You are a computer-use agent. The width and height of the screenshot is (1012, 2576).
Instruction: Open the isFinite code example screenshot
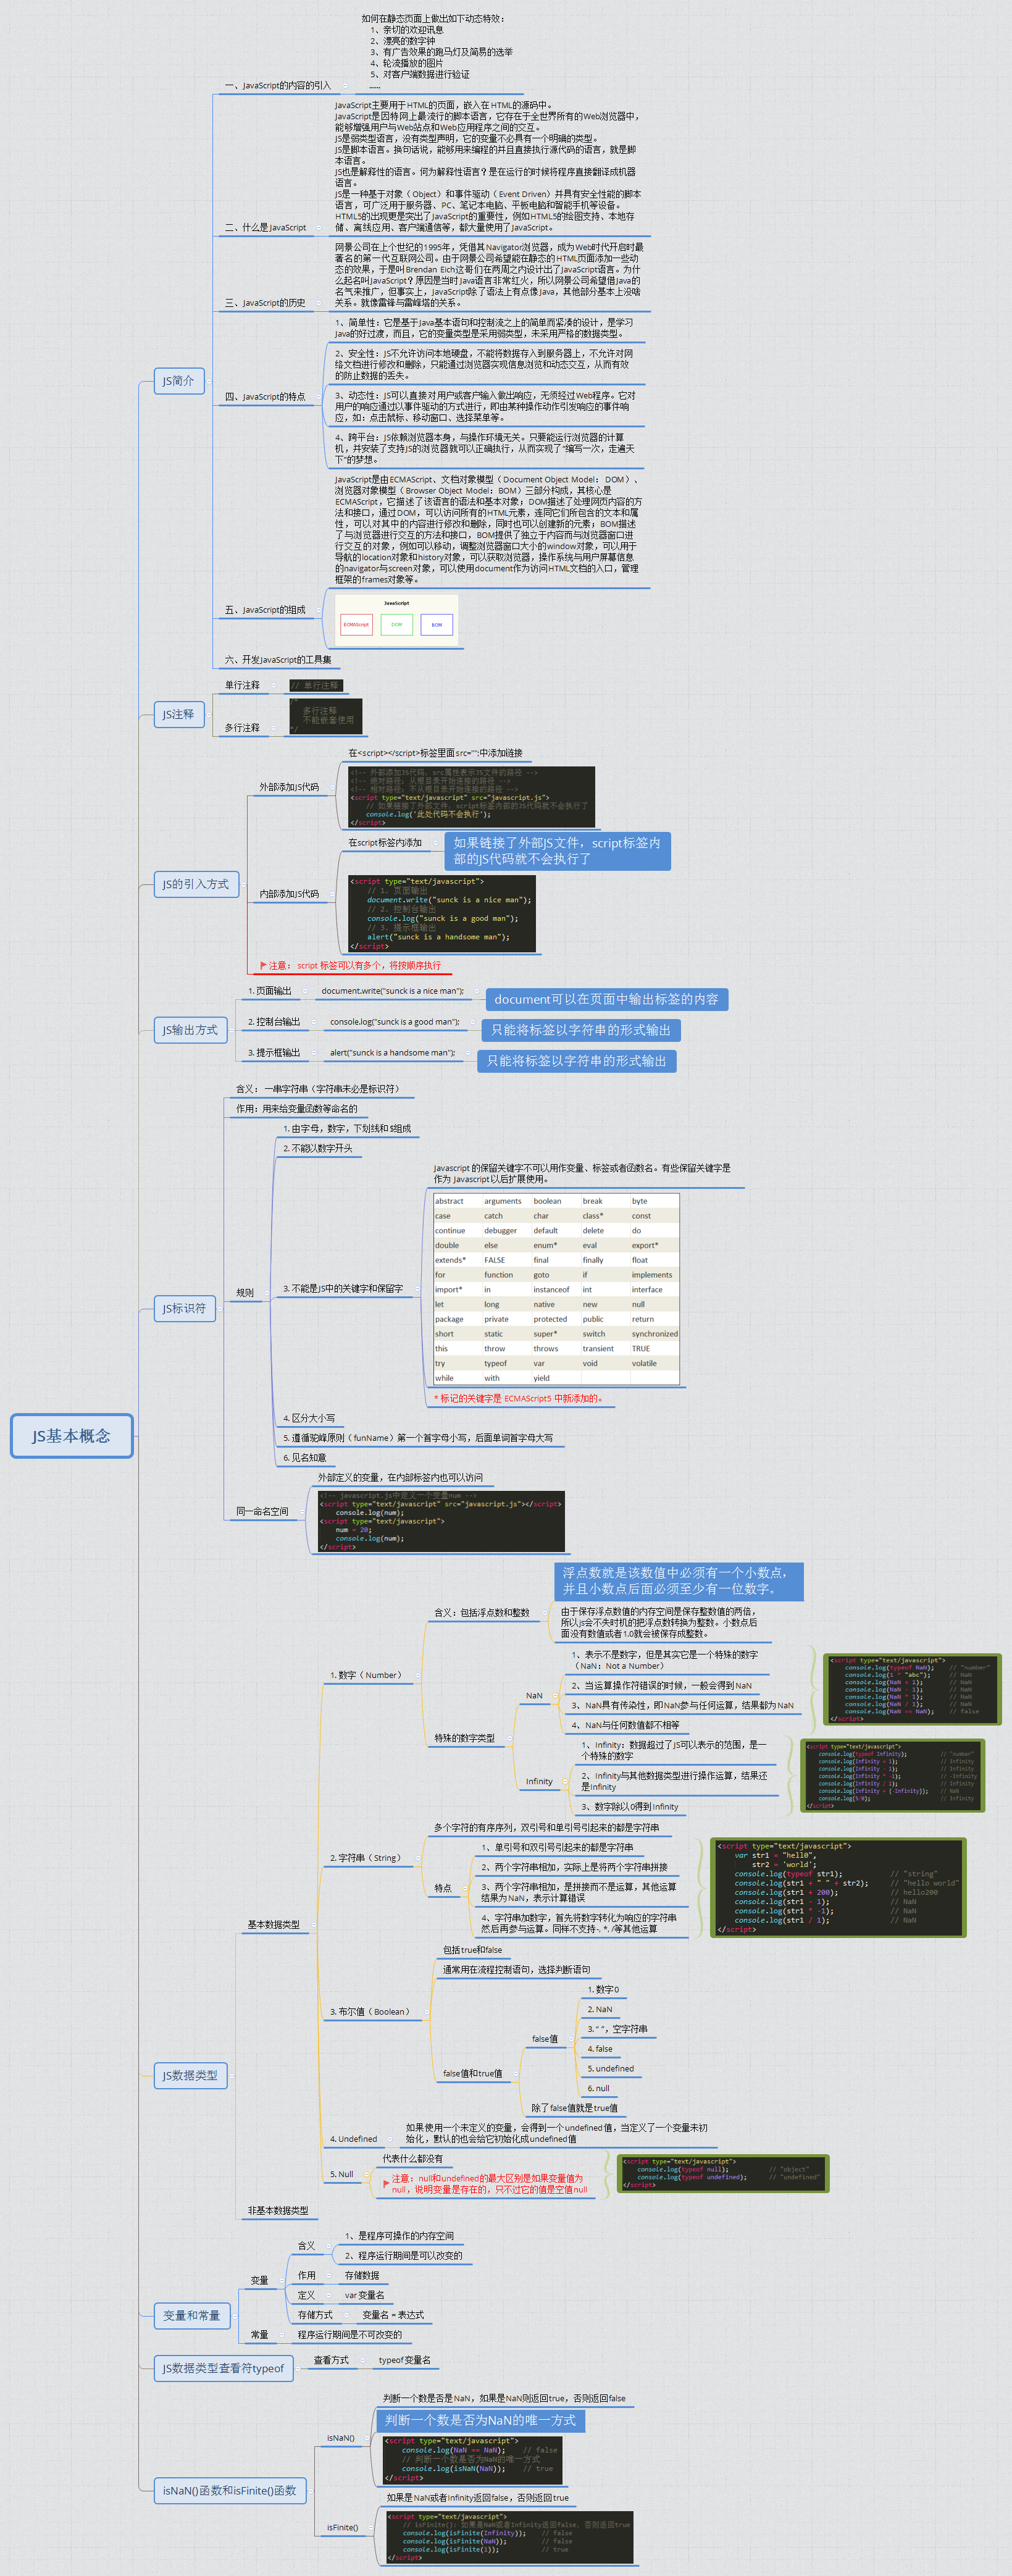point(510,2537)
